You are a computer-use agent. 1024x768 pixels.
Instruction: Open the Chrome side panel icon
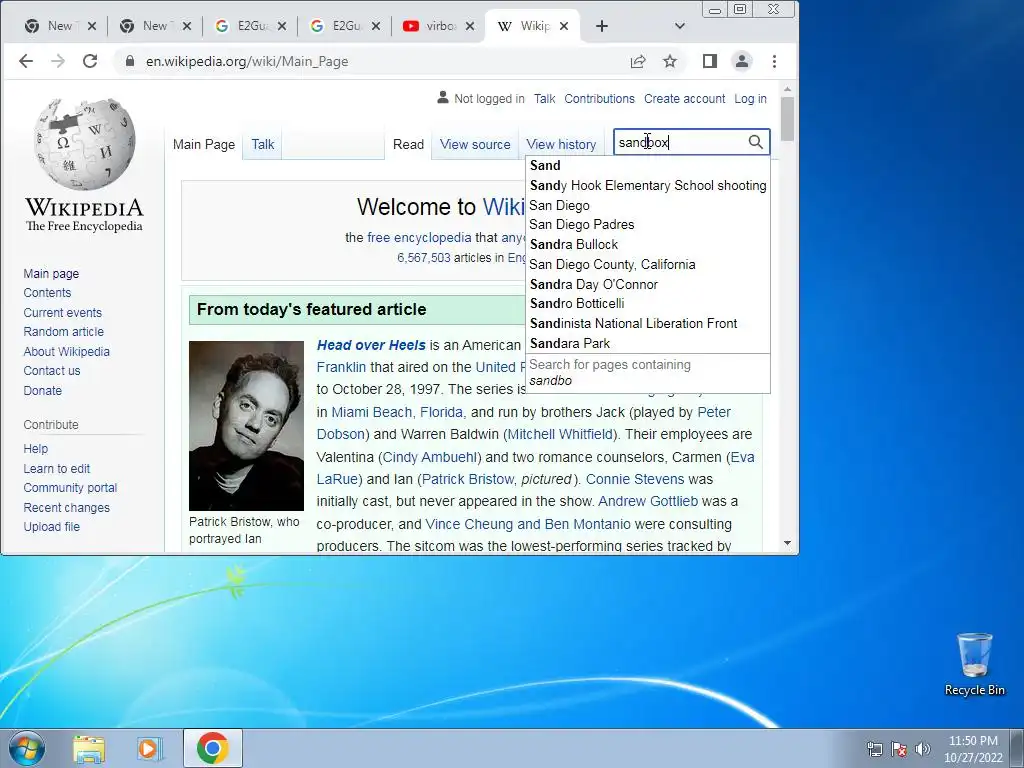[x=710, y=61]
